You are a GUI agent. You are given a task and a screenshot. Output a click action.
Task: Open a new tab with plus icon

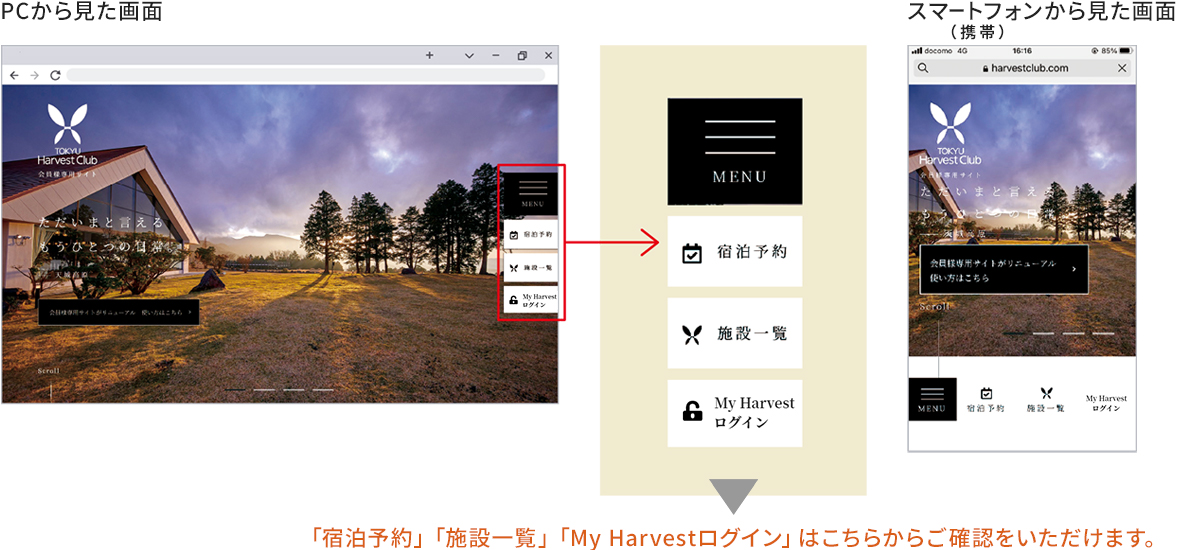(429, 56)
